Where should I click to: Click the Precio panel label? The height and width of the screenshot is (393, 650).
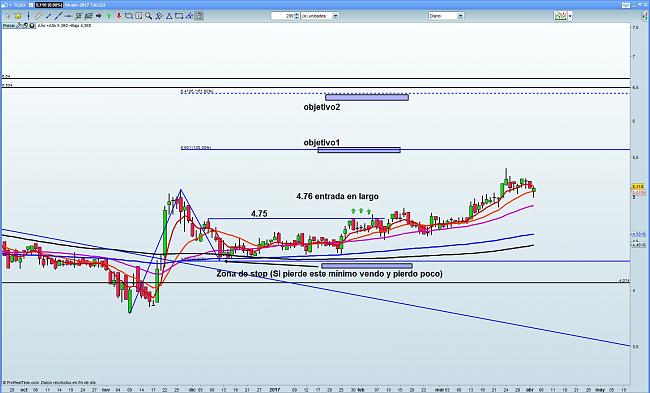(8, 26)
